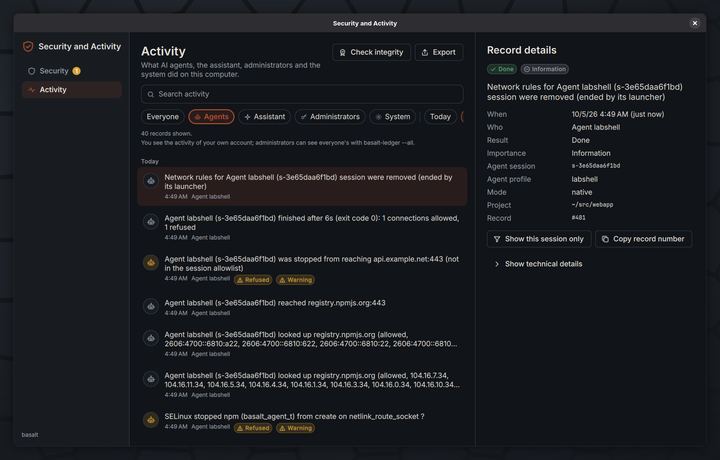Click warning agent icon of SELinux record
720x460 pixels.
(x=151, y=420)
